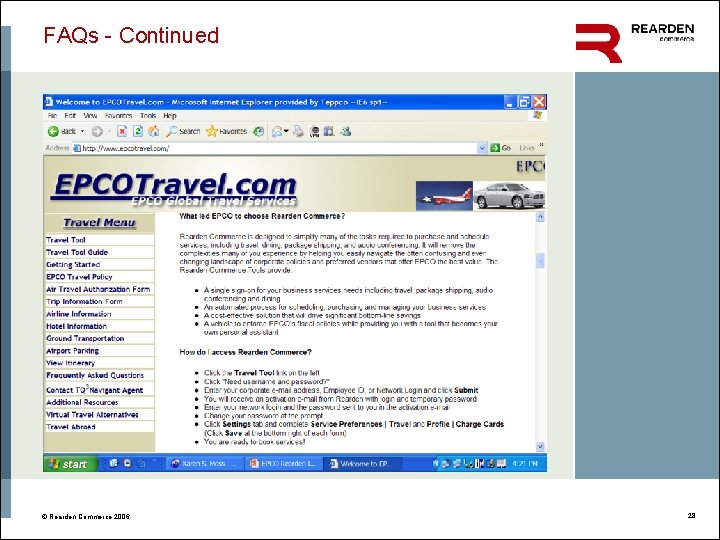Open EPCO Travel Policy link
Screen dimensions: 720x540
(x=79, y=277)
